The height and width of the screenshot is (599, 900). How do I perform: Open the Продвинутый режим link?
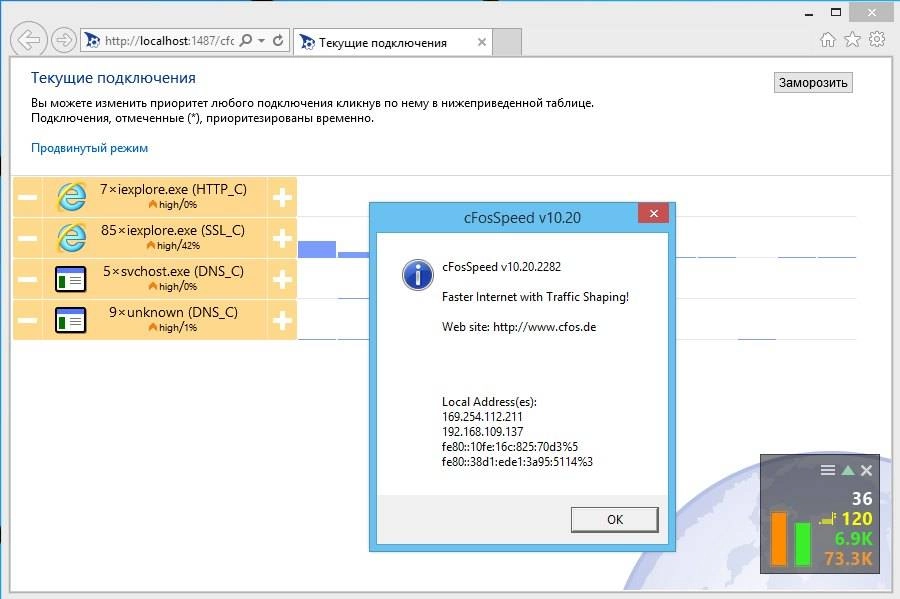point(90,148)
